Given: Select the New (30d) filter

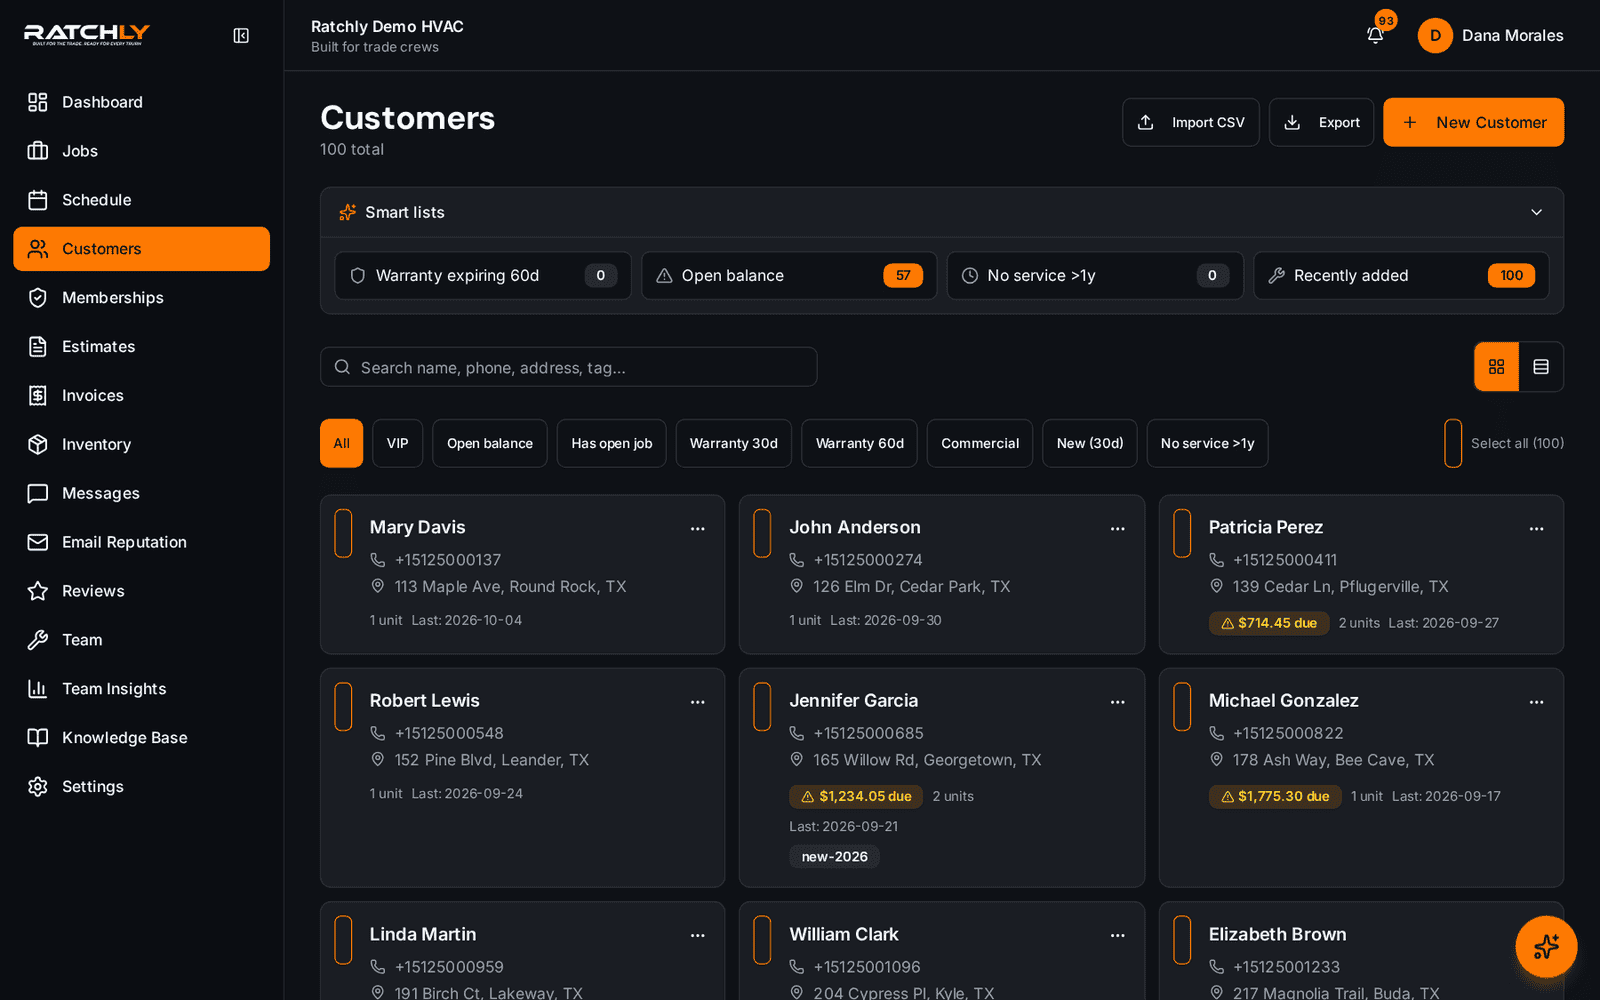Looking at the screenshot, I should point(1090,443).
